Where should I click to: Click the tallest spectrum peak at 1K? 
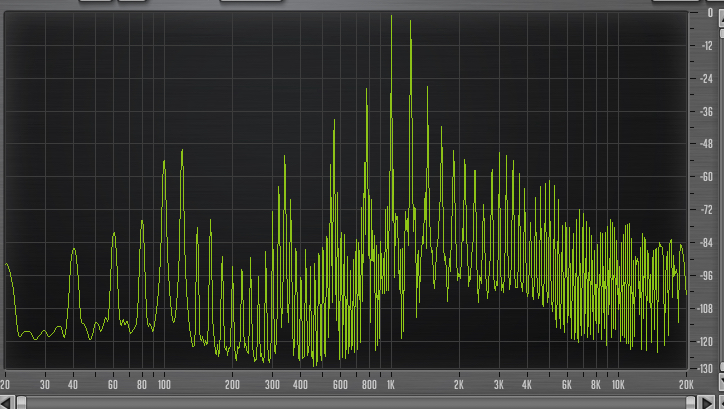(x=392, y=18)
